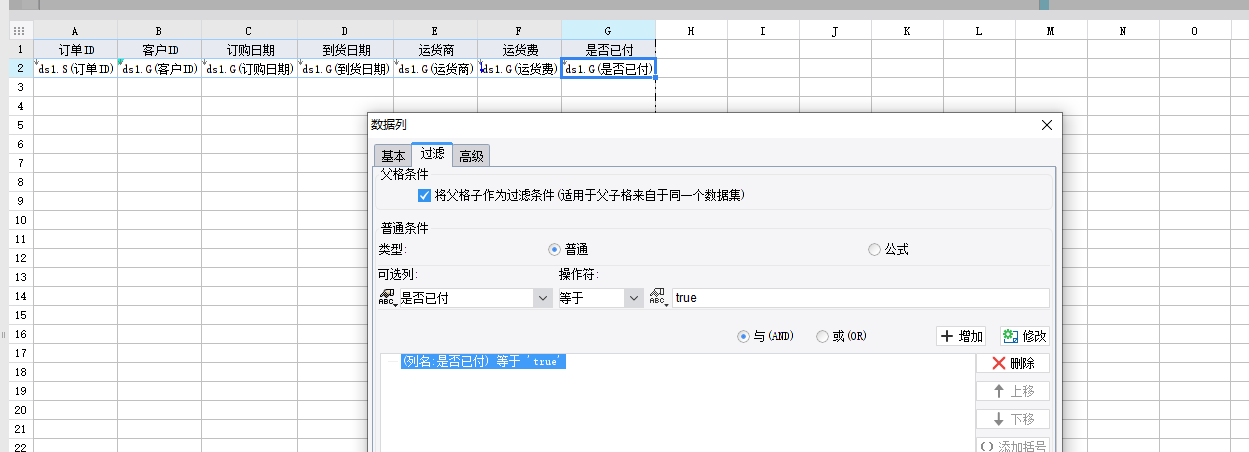Click the 增加 button
Screen dimensions: 1249x452
[961, 337]
